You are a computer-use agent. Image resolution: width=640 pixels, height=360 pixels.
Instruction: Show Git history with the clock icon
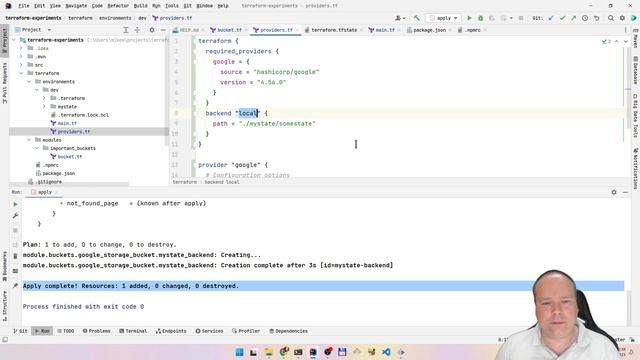coord(585,18)
